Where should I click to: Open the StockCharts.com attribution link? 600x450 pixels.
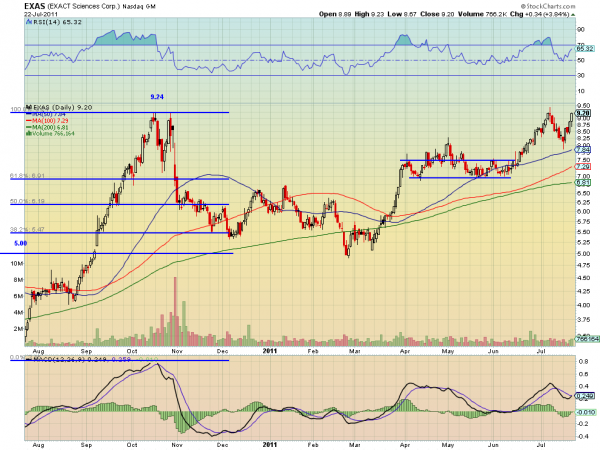(548, 6)
